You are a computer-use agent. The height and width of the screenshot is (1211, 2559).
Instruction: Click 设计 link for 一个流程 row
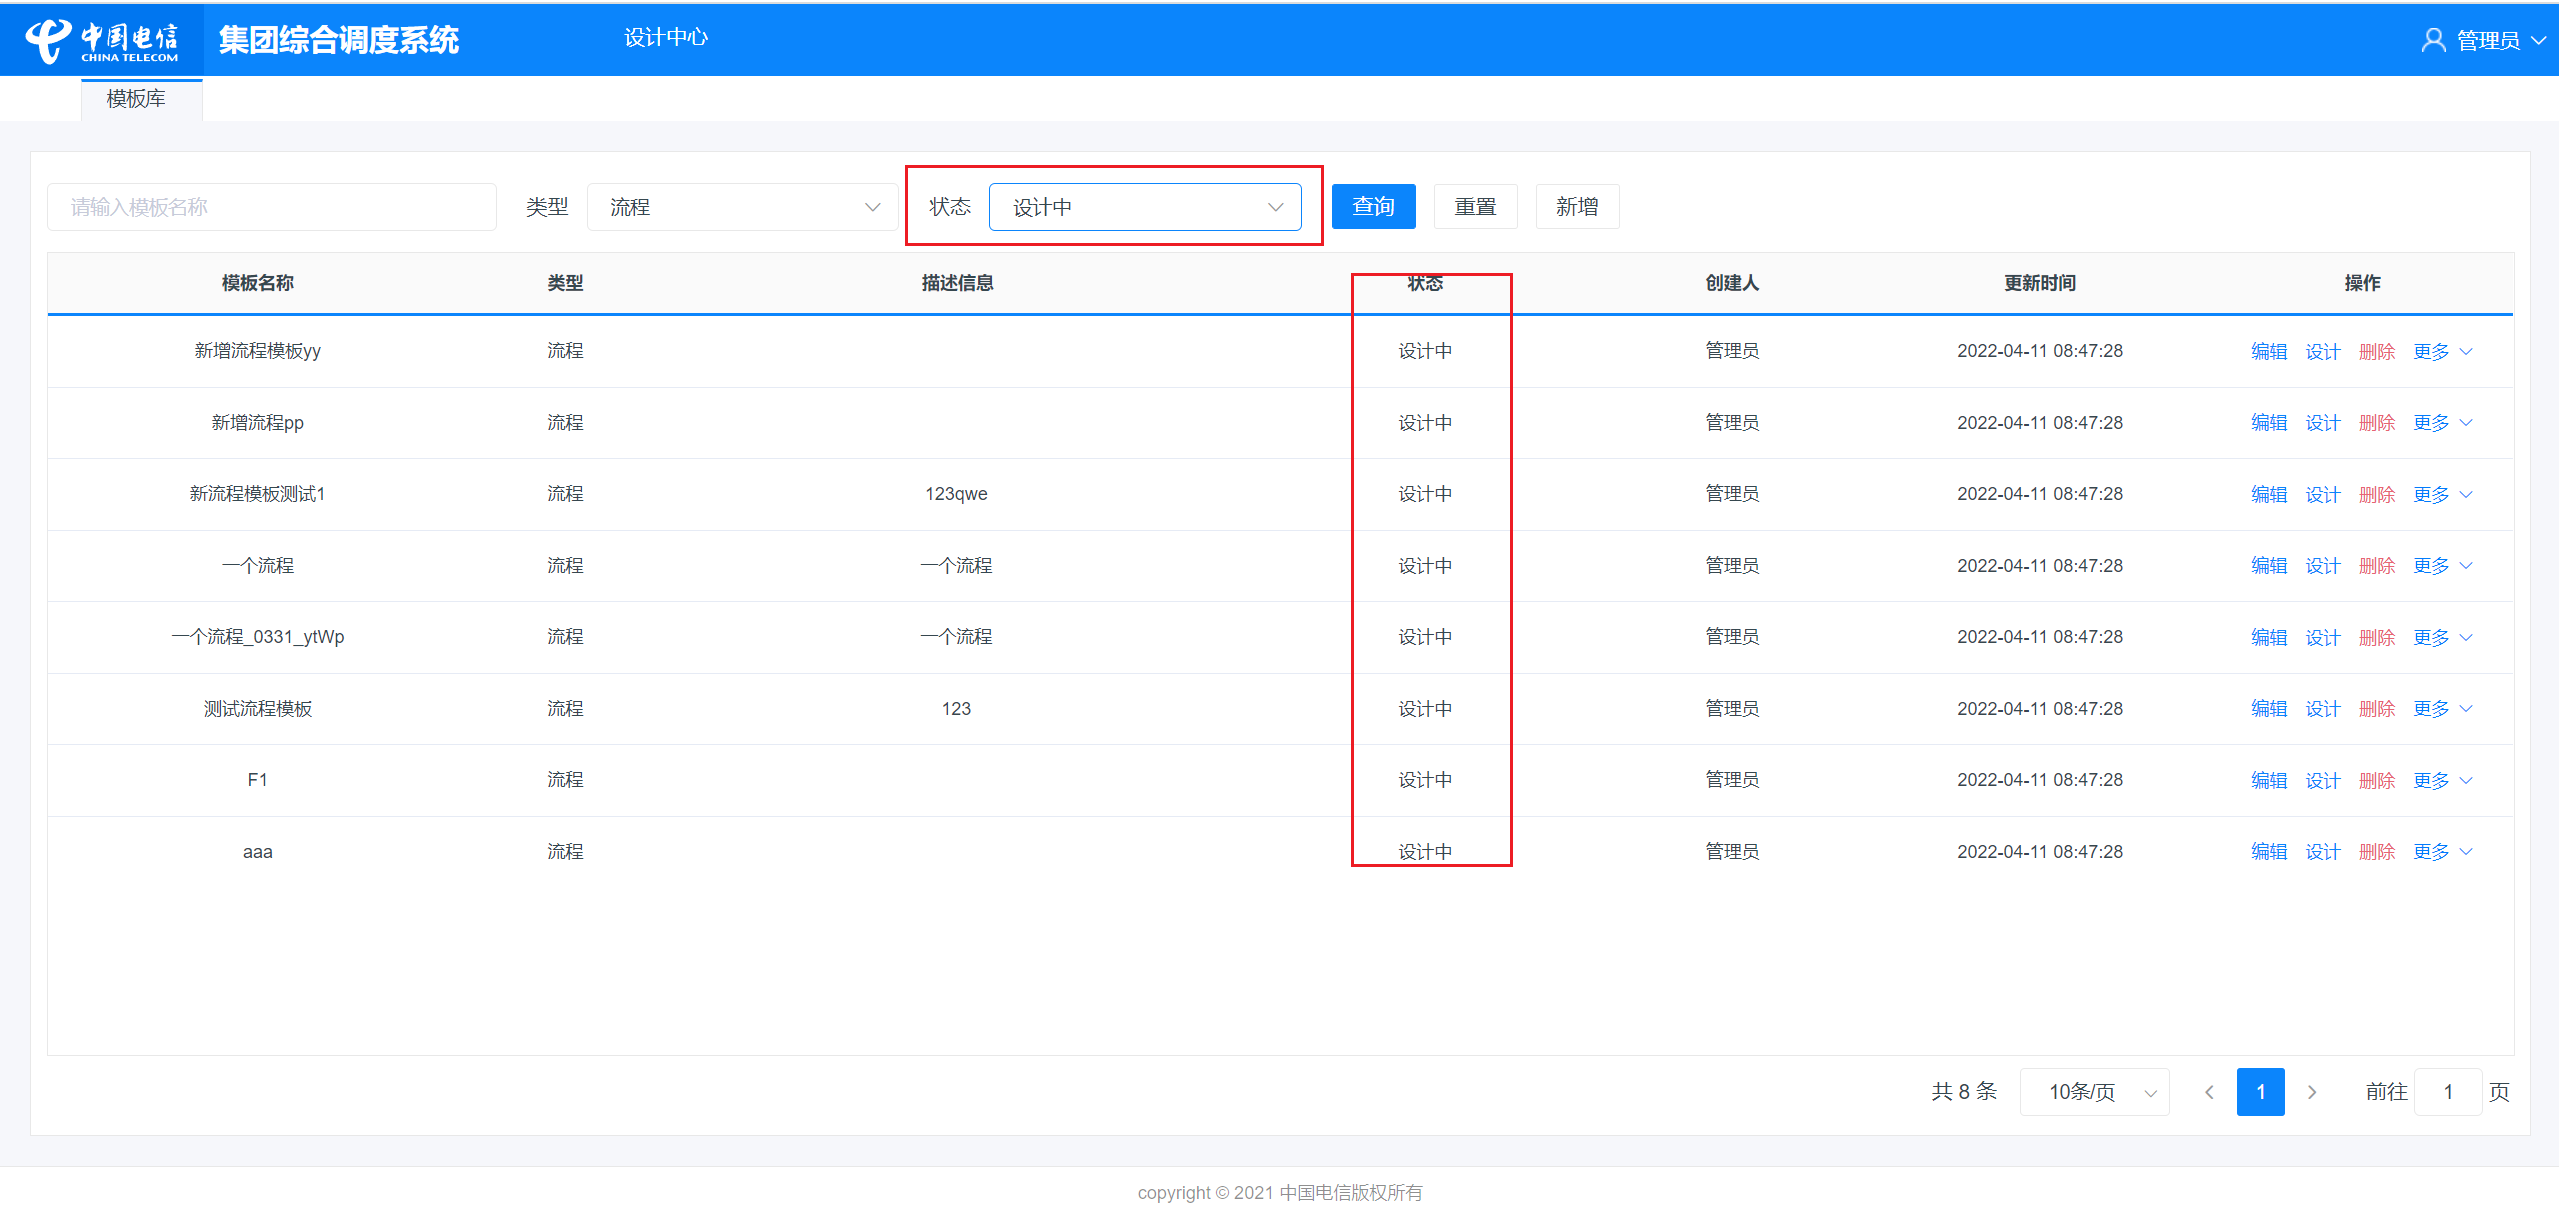[2322, 566]
